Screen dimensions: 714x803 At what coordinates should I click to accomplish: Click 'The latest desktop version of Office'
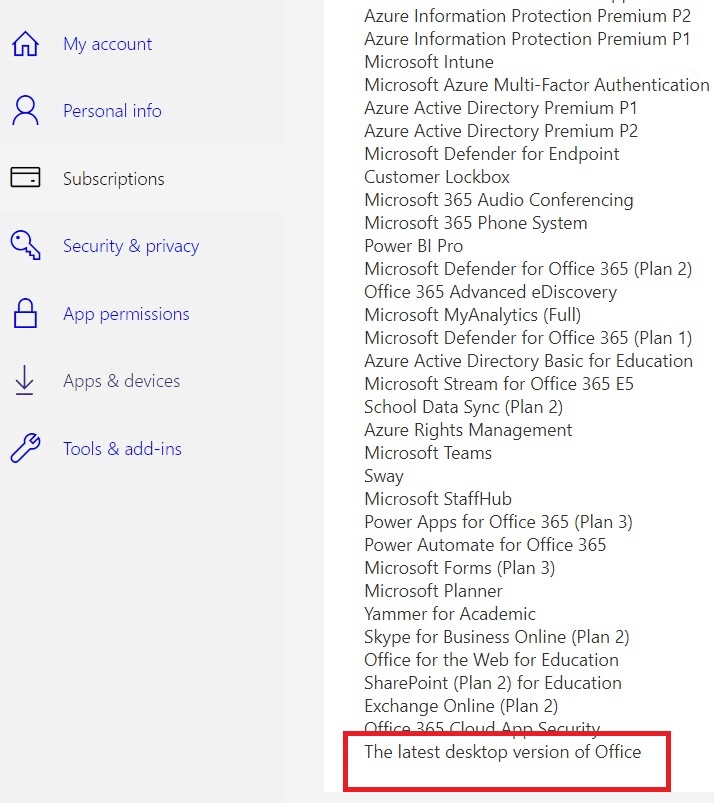pos(502,752)
